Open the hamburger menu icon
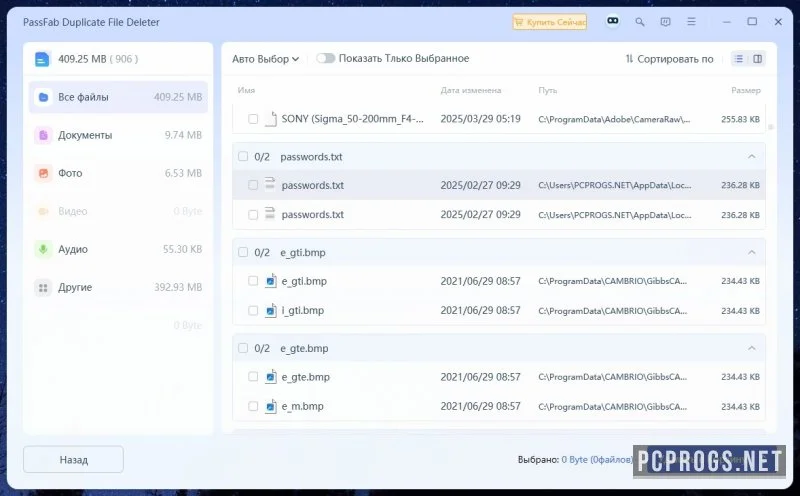The image size is (800, 496). point(691,22)
